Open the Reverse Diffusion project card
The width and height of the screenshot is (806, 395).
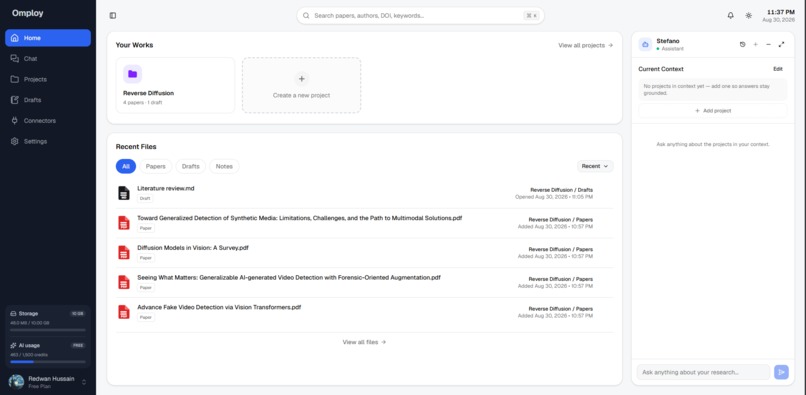tap(175, 85)
